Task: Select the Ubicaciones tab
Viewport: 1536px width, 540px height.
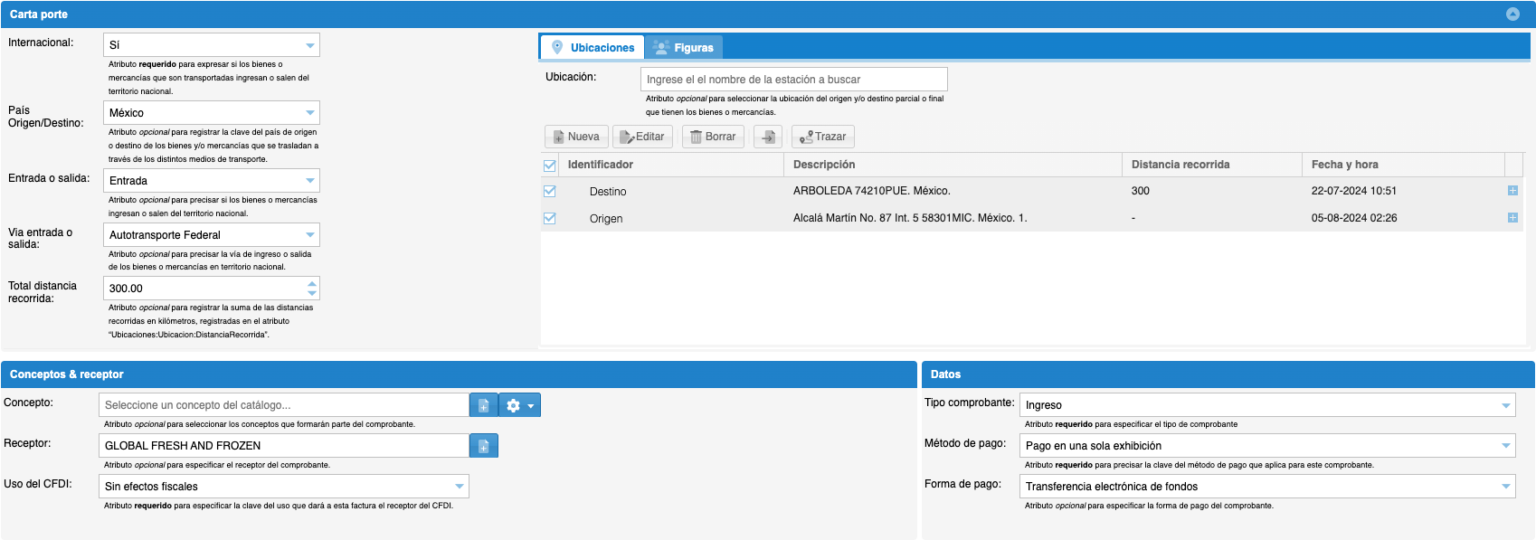Action: point(593,47)
